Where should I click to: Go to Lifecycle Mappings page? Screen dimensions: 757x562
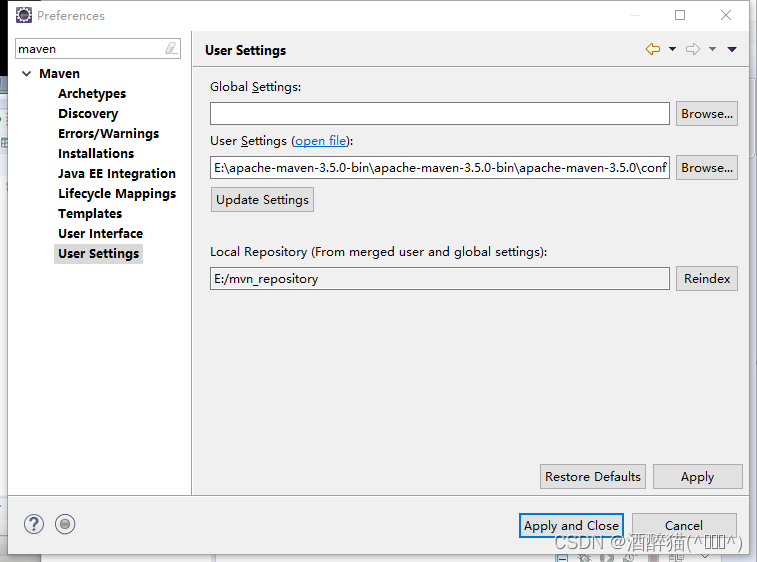click(x=117, y=194)
